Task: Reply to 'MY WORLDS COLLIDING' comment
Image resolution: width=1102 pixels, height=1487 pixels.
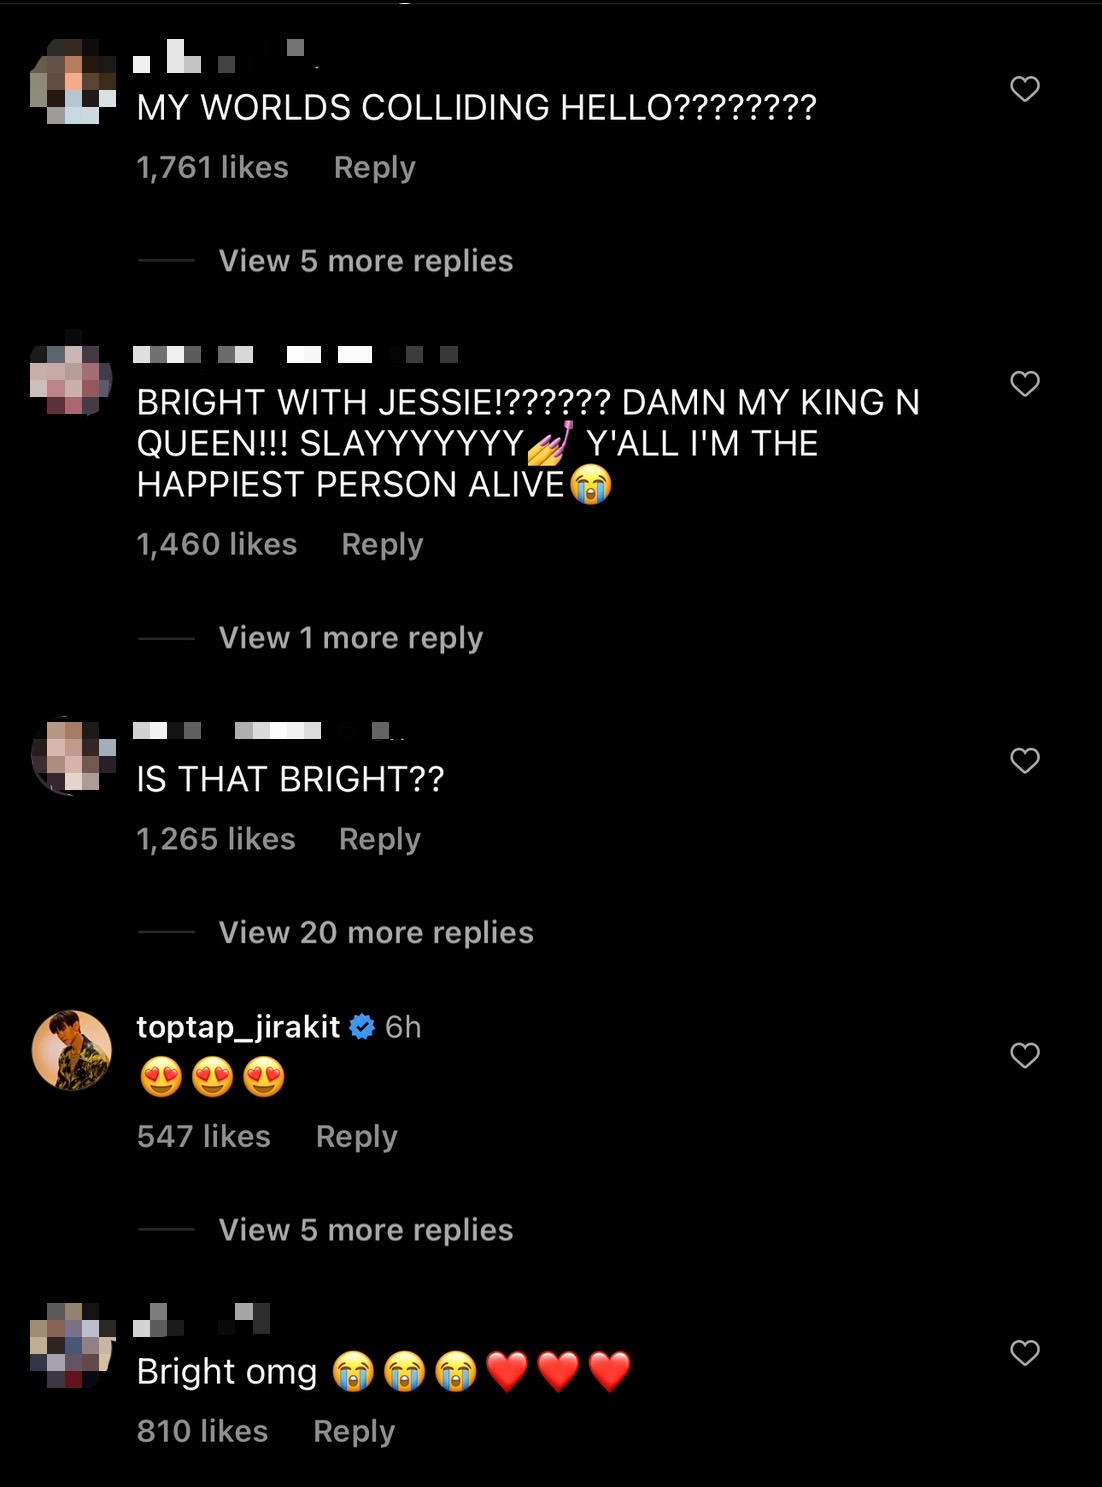Action: pyautogui.click(x=374, y=168)
